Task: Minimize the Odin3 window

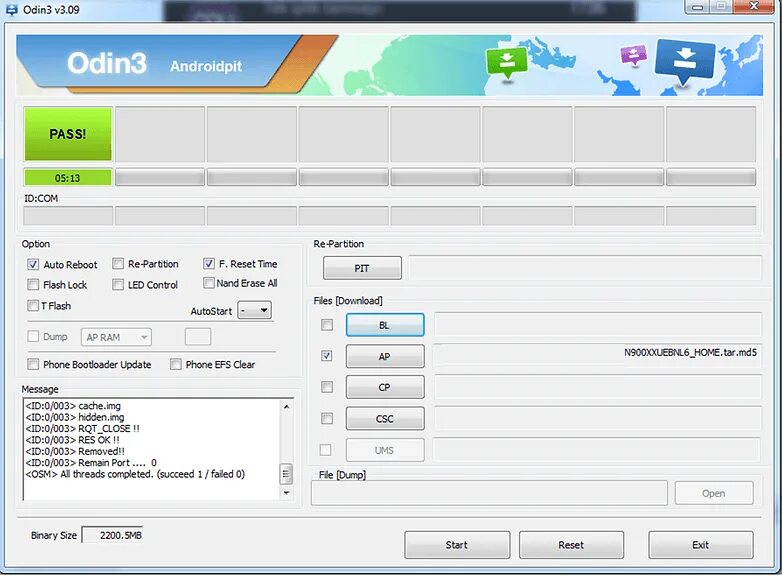Action: tap(697, 6)
